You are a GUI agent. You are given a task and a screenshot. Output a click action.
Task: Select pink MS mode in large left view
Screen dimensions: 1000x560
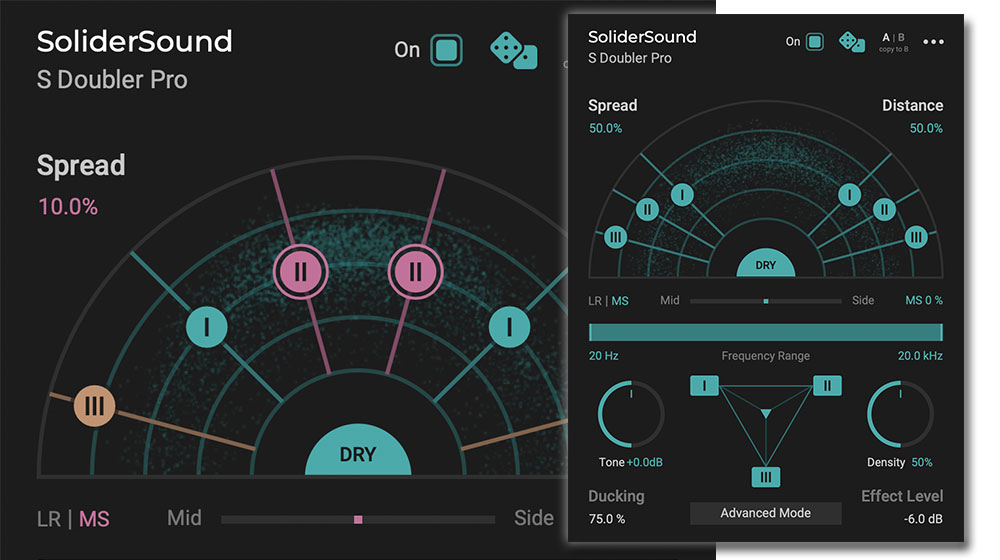point(94,519)
